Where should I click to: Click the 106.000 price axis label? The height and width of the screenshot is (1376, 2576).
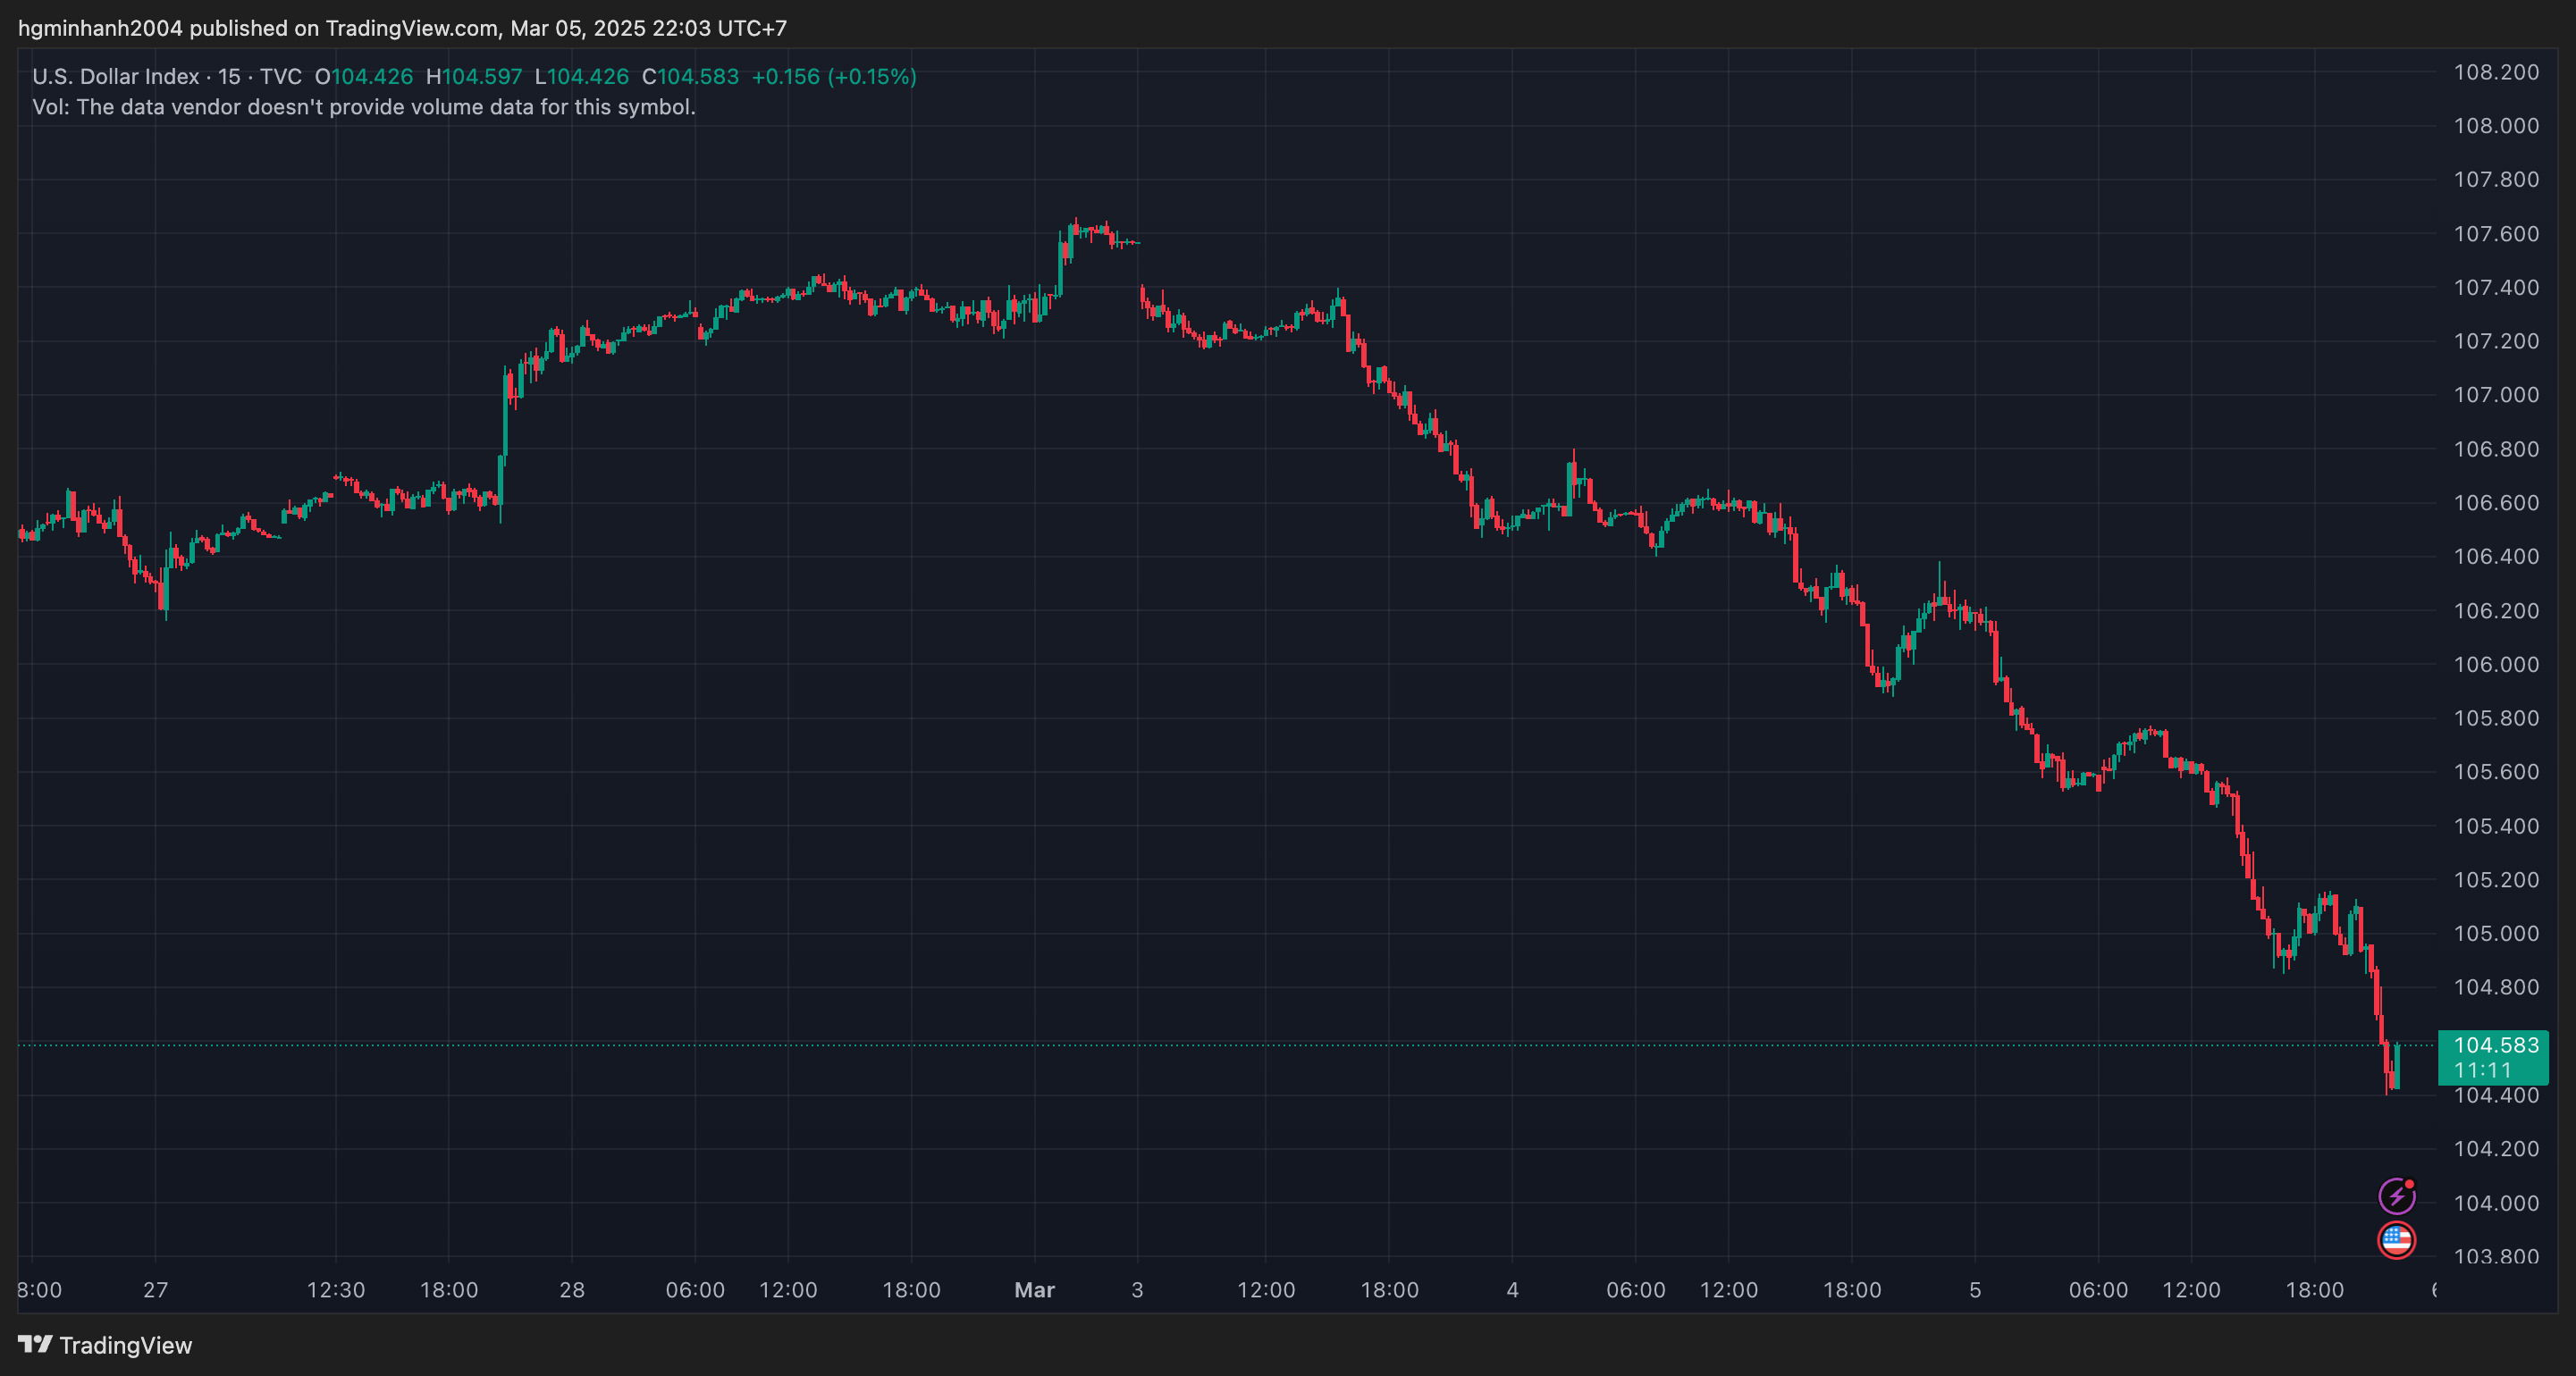tap(2496, 664)
